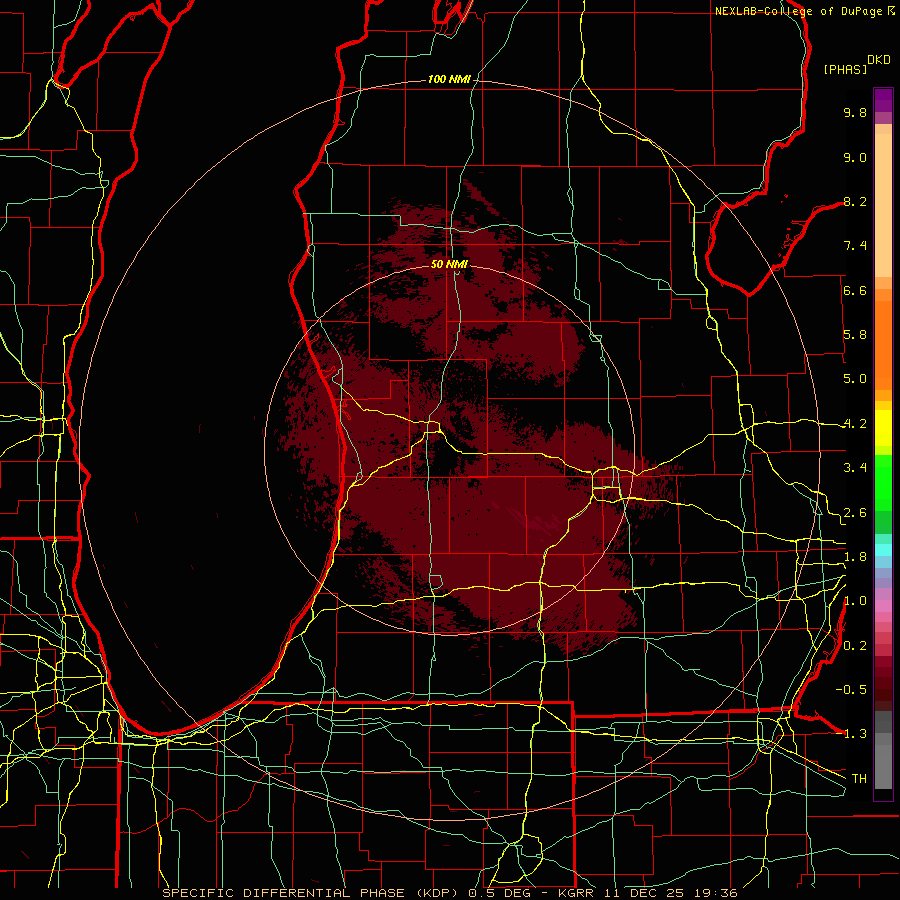Click the 4.2 scale value

(855, 424)
